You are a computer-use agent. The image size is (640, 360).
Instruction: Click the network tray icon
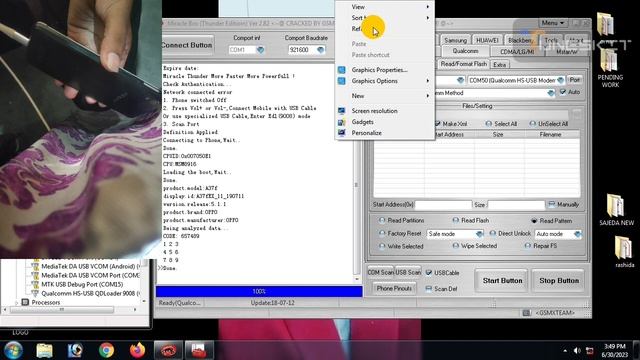(x=590, y=351)
